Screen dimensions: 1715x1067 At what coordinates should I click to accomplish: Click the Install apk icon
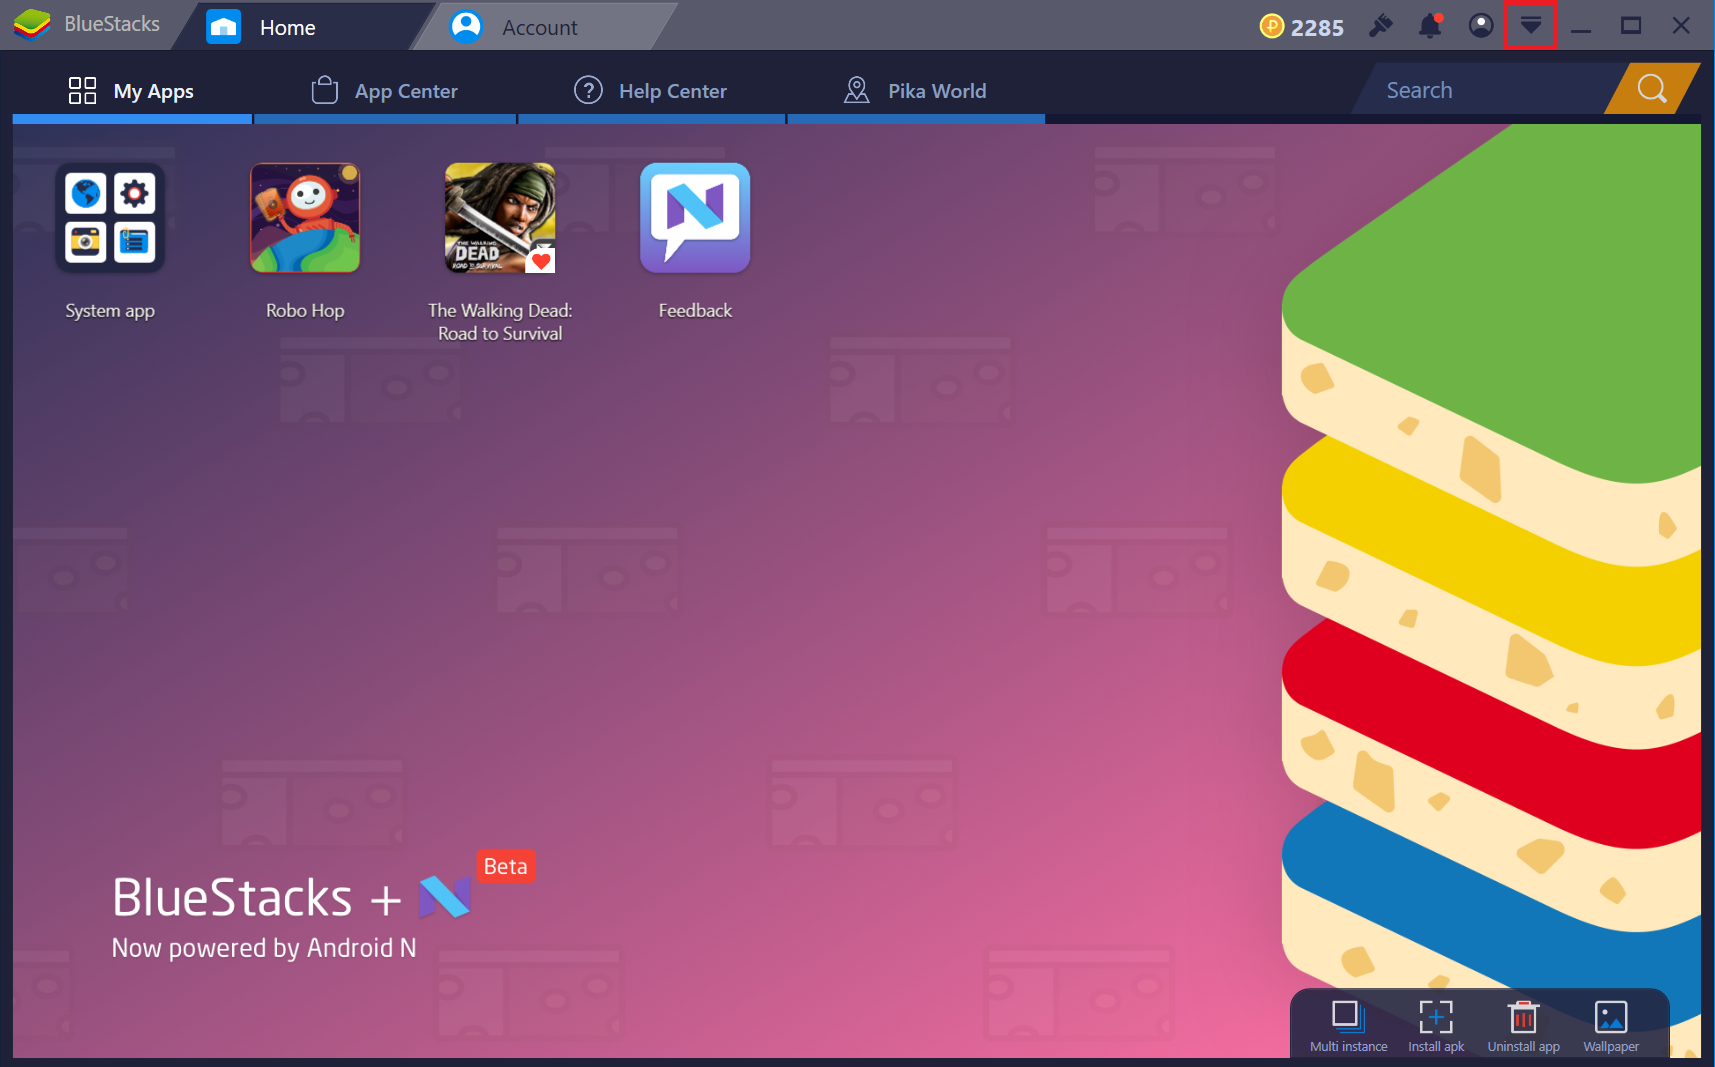(1436, 1017)
